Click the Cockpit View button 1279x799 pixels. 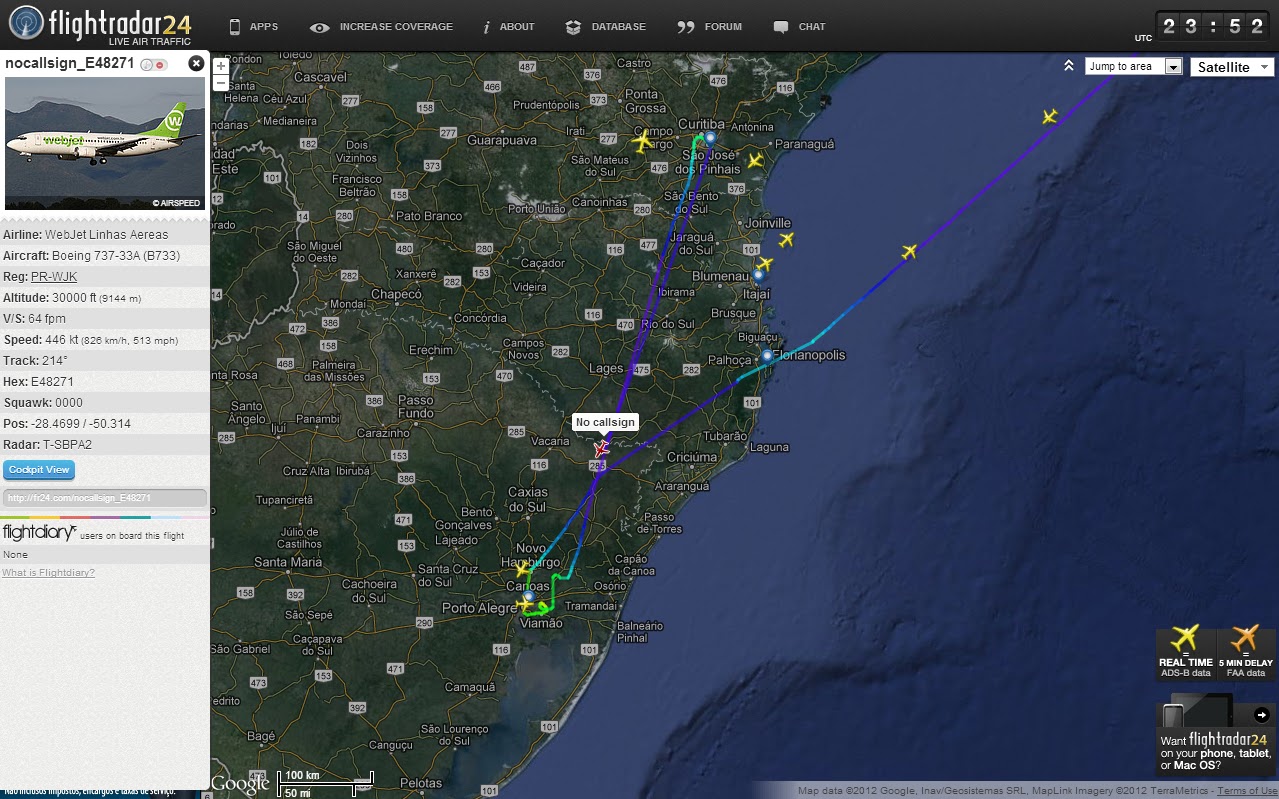pyautogui.click(x=39, y=470)
